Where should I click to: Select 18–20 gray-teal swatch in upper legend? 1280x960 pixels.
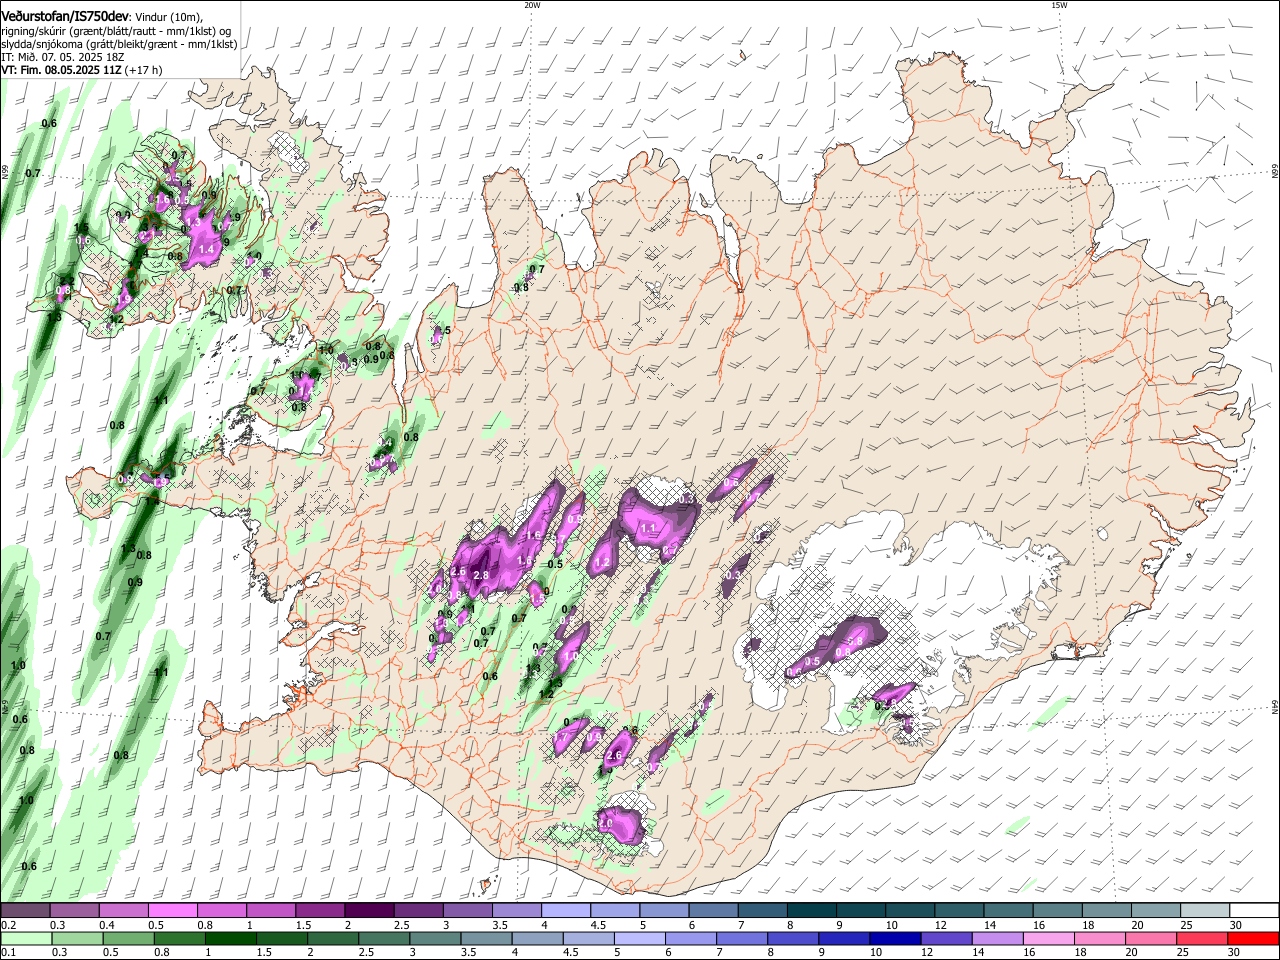tap(1106, 911)
